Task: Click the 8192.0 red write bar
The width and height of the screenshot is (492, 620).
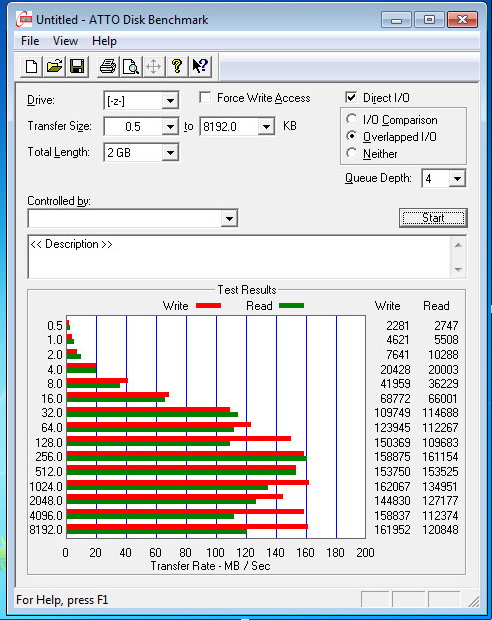Action: coord(187,526)
